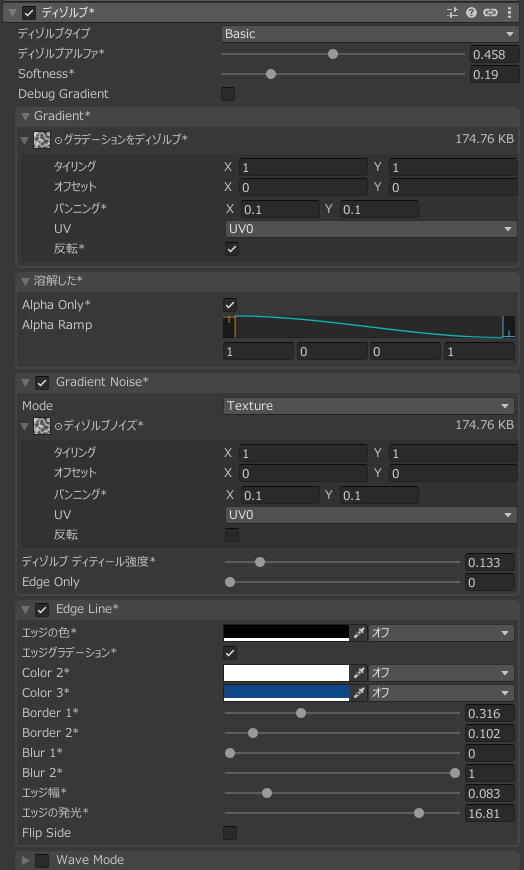Viewport: 524px width, 870px height.
Task: Click the エッジの発光 value field 16.81
Action: click(490, 813)
